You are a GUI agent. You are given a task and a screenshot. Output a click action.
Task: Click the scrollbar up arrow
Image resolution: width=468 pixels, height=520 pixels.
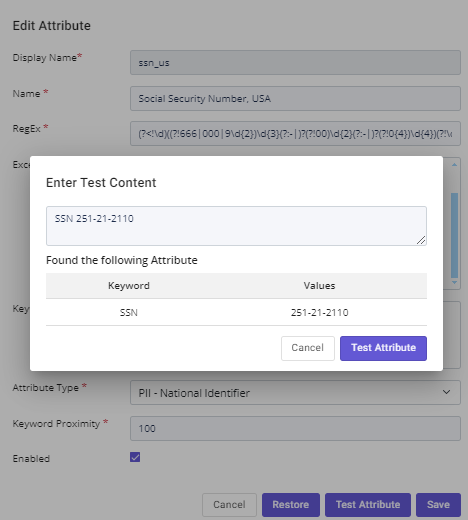[454, 165]
